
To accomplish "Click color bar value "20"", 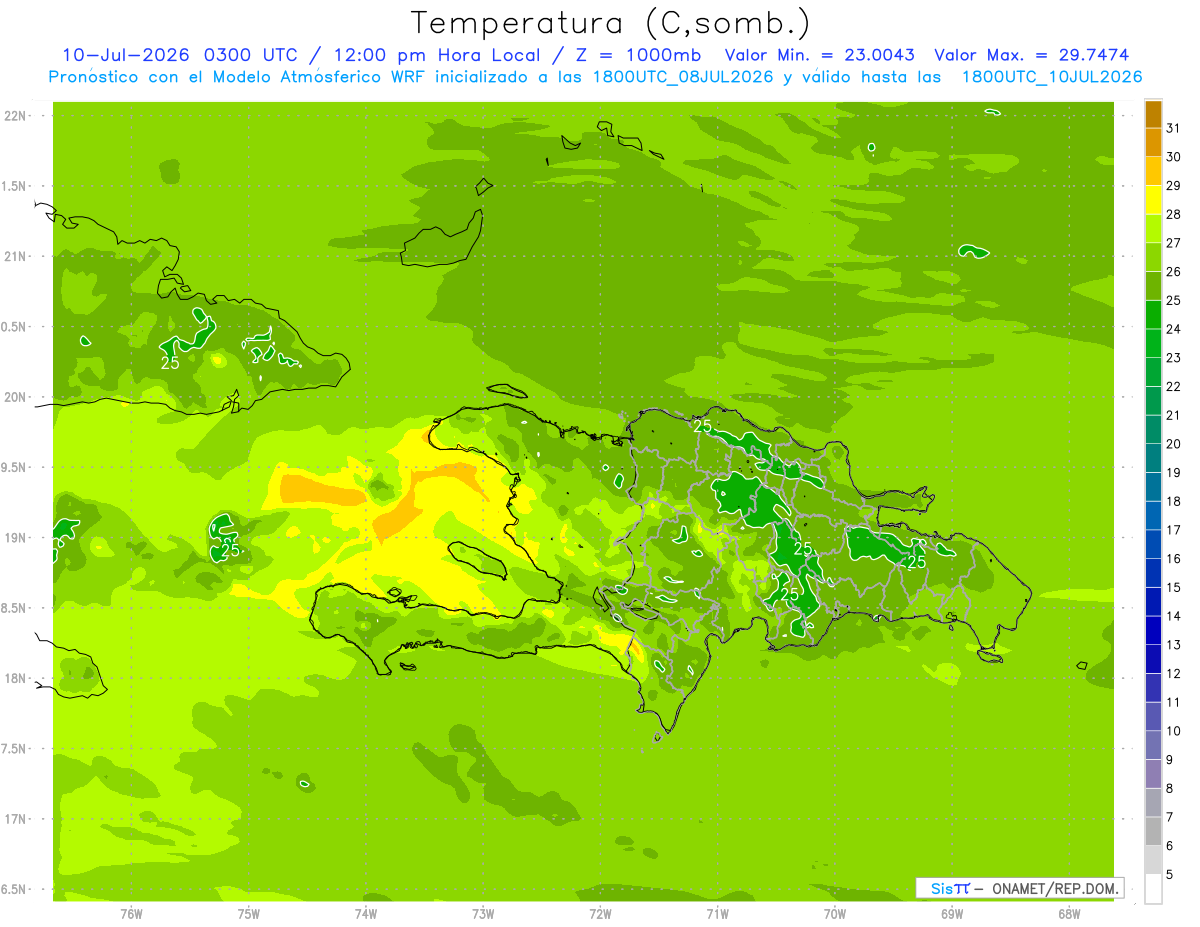I will click(x=1173, y=444).
